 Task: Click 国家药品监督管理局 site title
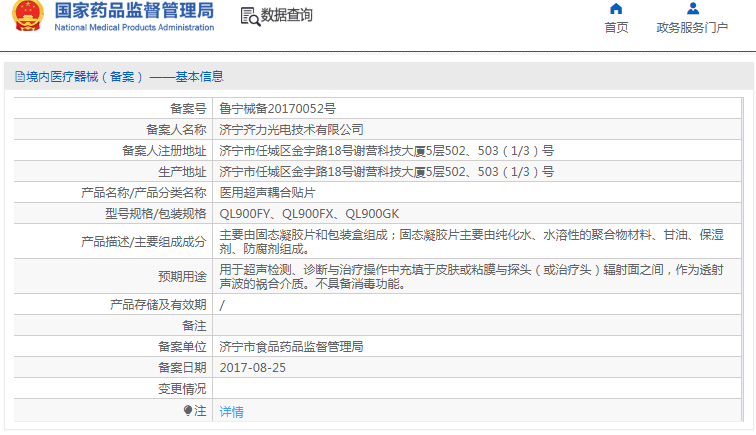[x=134, y=11]
